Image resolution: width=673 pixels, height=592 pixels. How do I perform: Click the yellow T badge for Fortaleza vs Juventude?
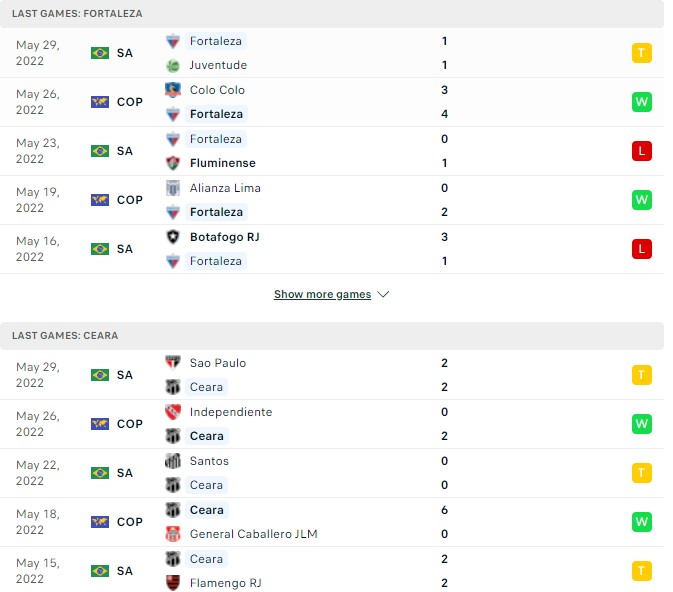pyautogui.click(x=642, y=53)
